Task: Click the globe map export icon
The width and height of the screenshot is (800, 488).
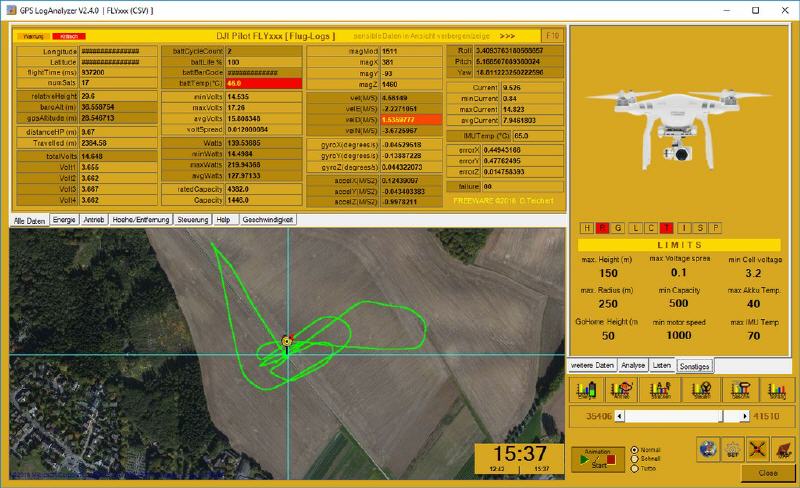Action: coord(708,449)
